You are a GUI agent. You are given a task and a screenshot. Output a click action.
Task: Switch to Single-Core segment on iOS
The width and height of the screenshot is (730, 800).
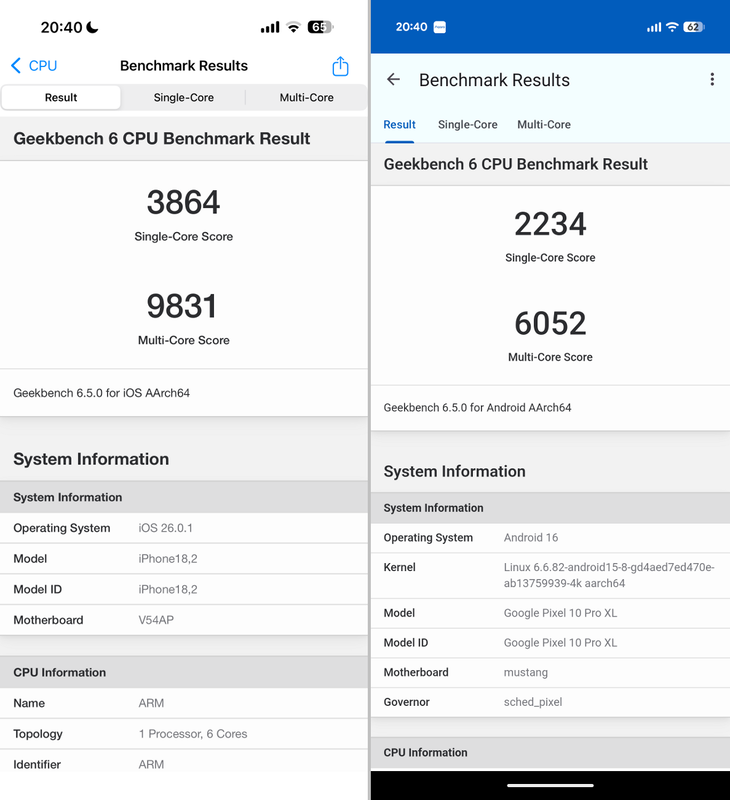point(184,97)
